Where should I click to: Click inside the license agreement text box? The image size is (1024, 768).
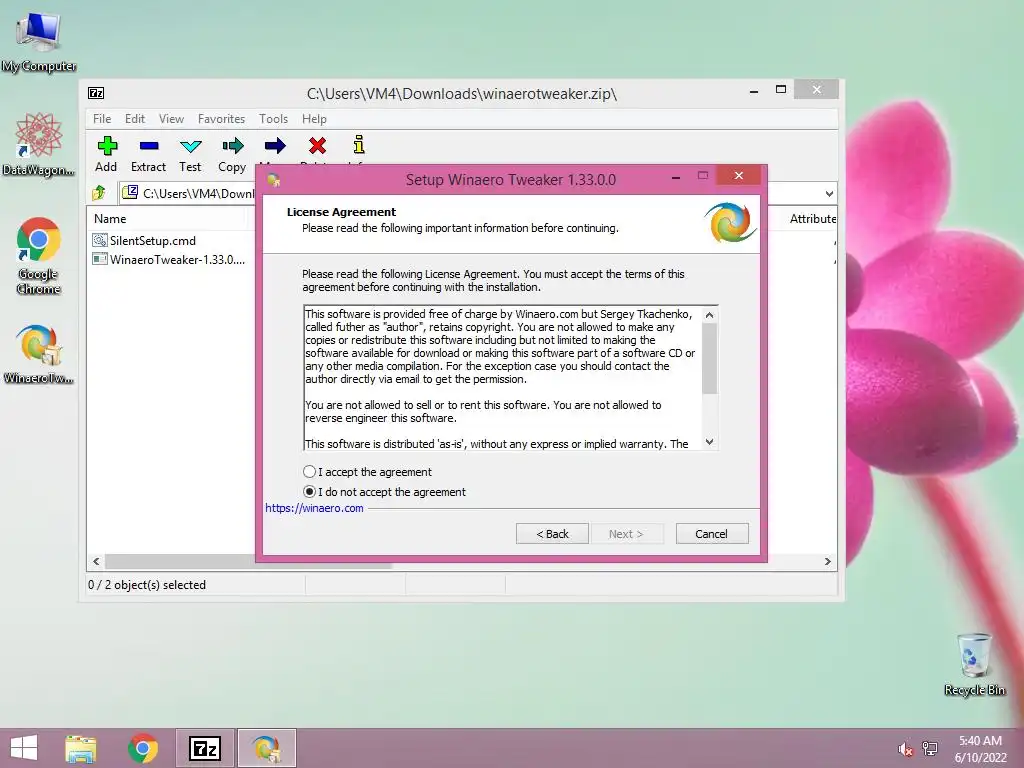tap(503, 377)
